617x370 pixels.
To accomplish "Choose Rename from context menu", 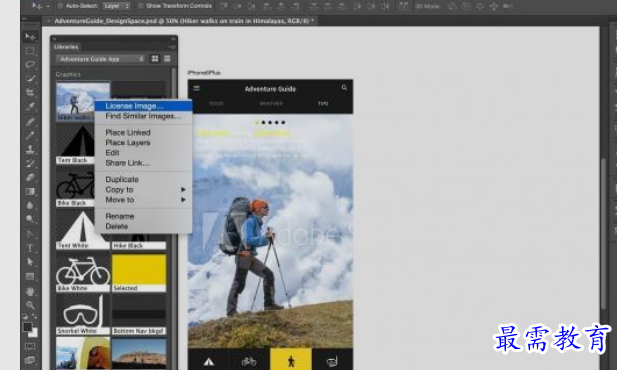I will 143,216.
